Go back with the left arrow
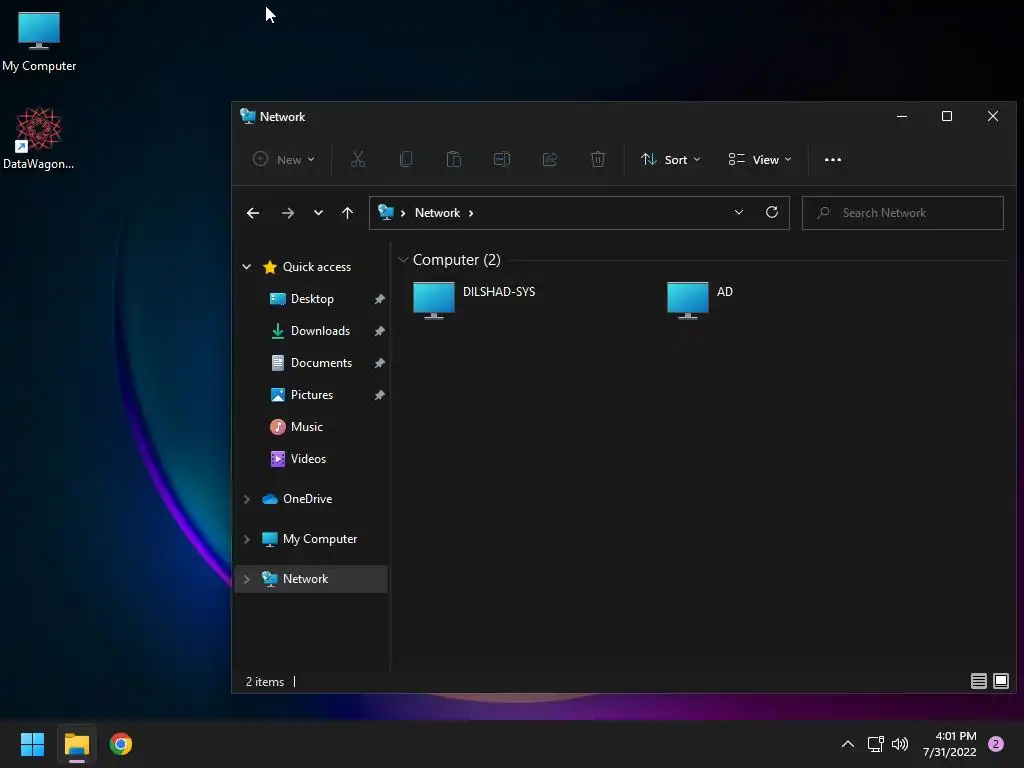The image size is (1024, 768). 253,213
